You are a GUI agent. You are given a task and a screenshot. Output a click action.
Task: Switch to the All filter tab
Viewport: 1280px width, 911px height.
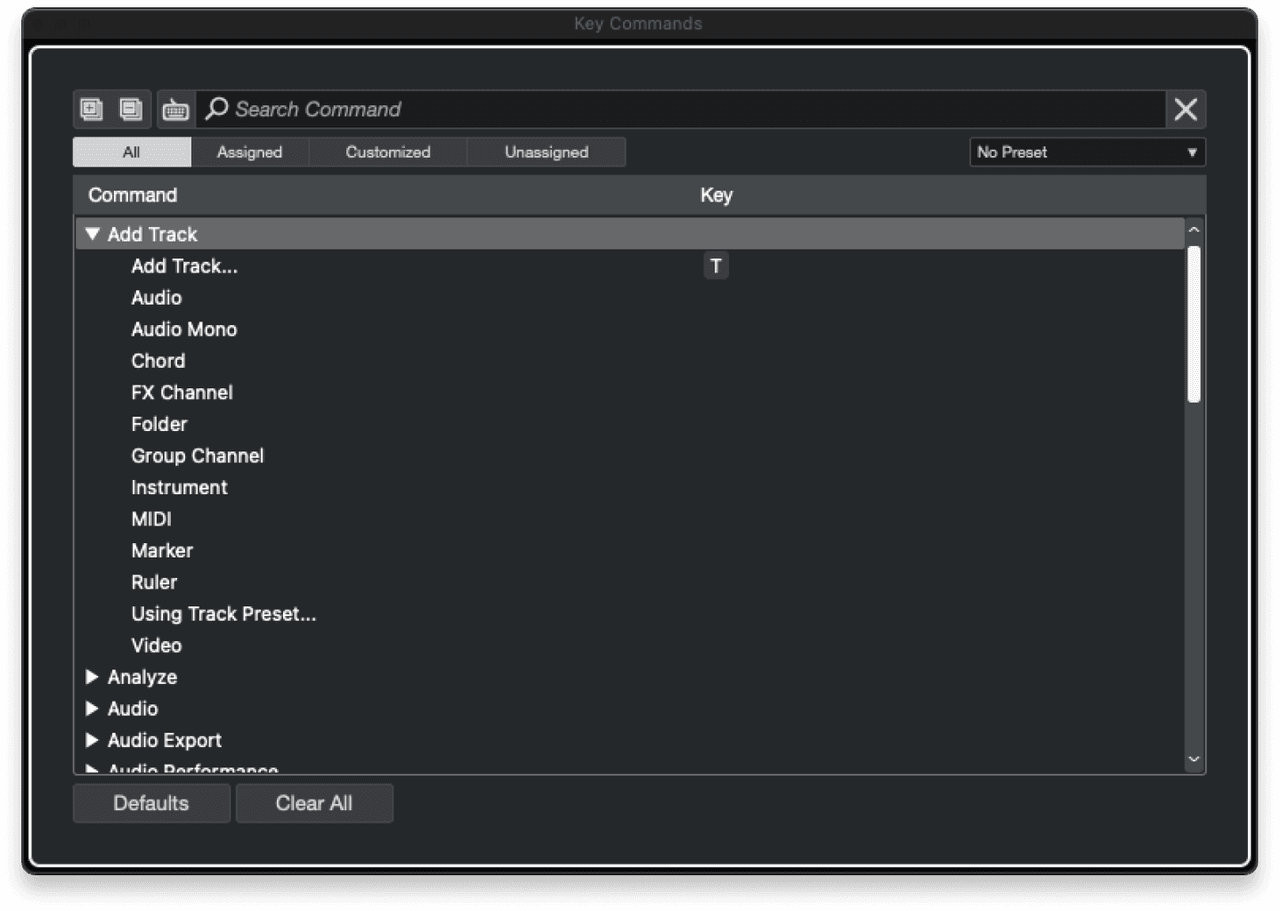pos(131,152)
